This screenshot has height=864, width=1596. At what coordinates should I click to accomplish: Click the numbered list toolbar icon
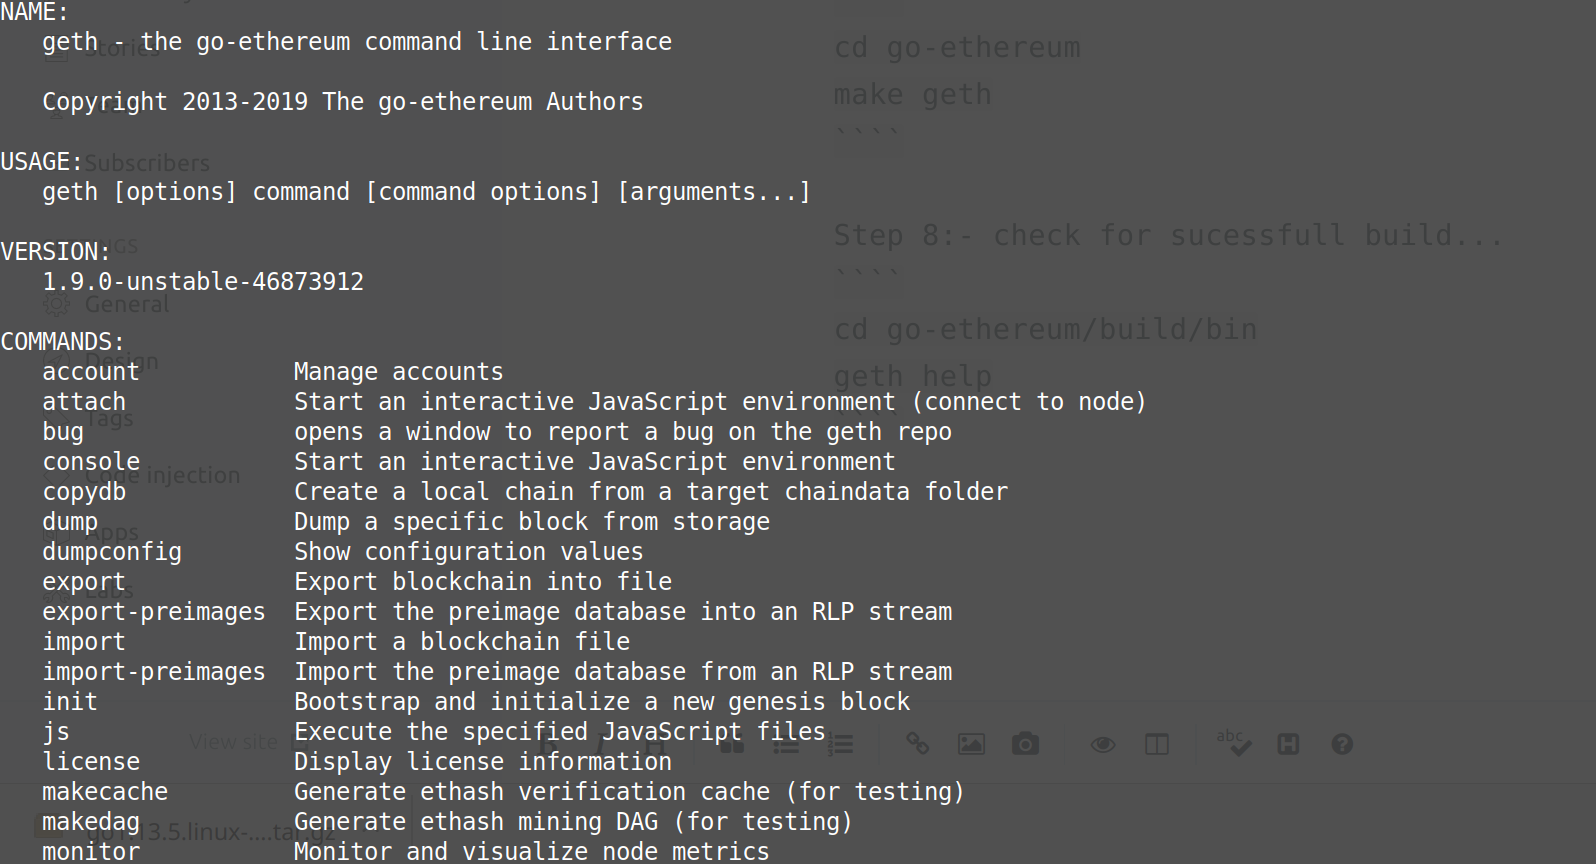840,744
